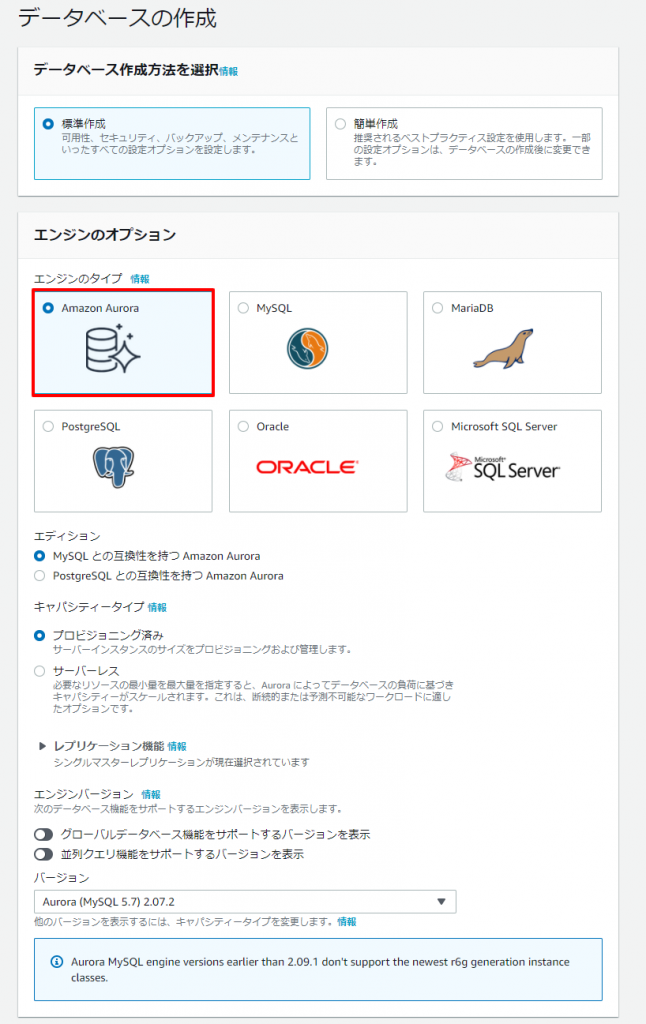Select the 標準作成 radio button
Screen dimensions: 646x1024
coord(48,123)
